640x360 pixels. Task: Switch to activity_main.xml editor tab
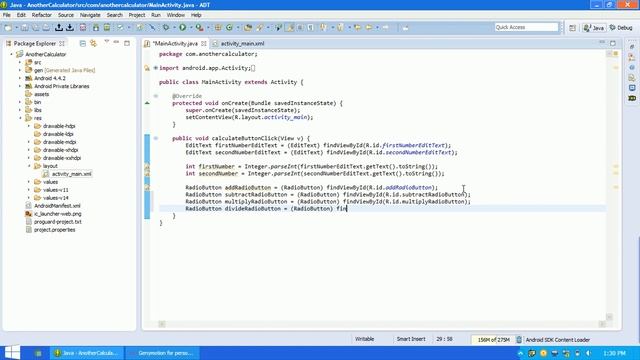(x=242, y=44)
